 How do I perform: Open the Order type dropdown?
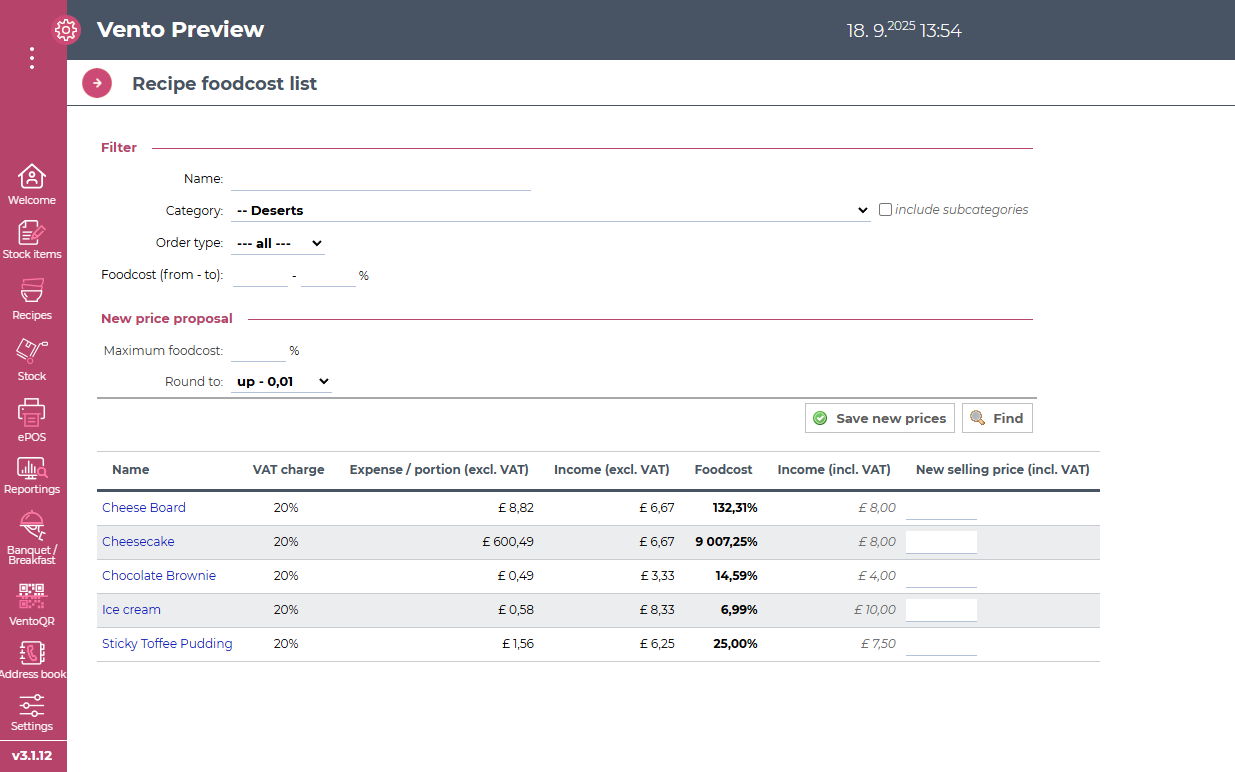(x=278, y=243)
